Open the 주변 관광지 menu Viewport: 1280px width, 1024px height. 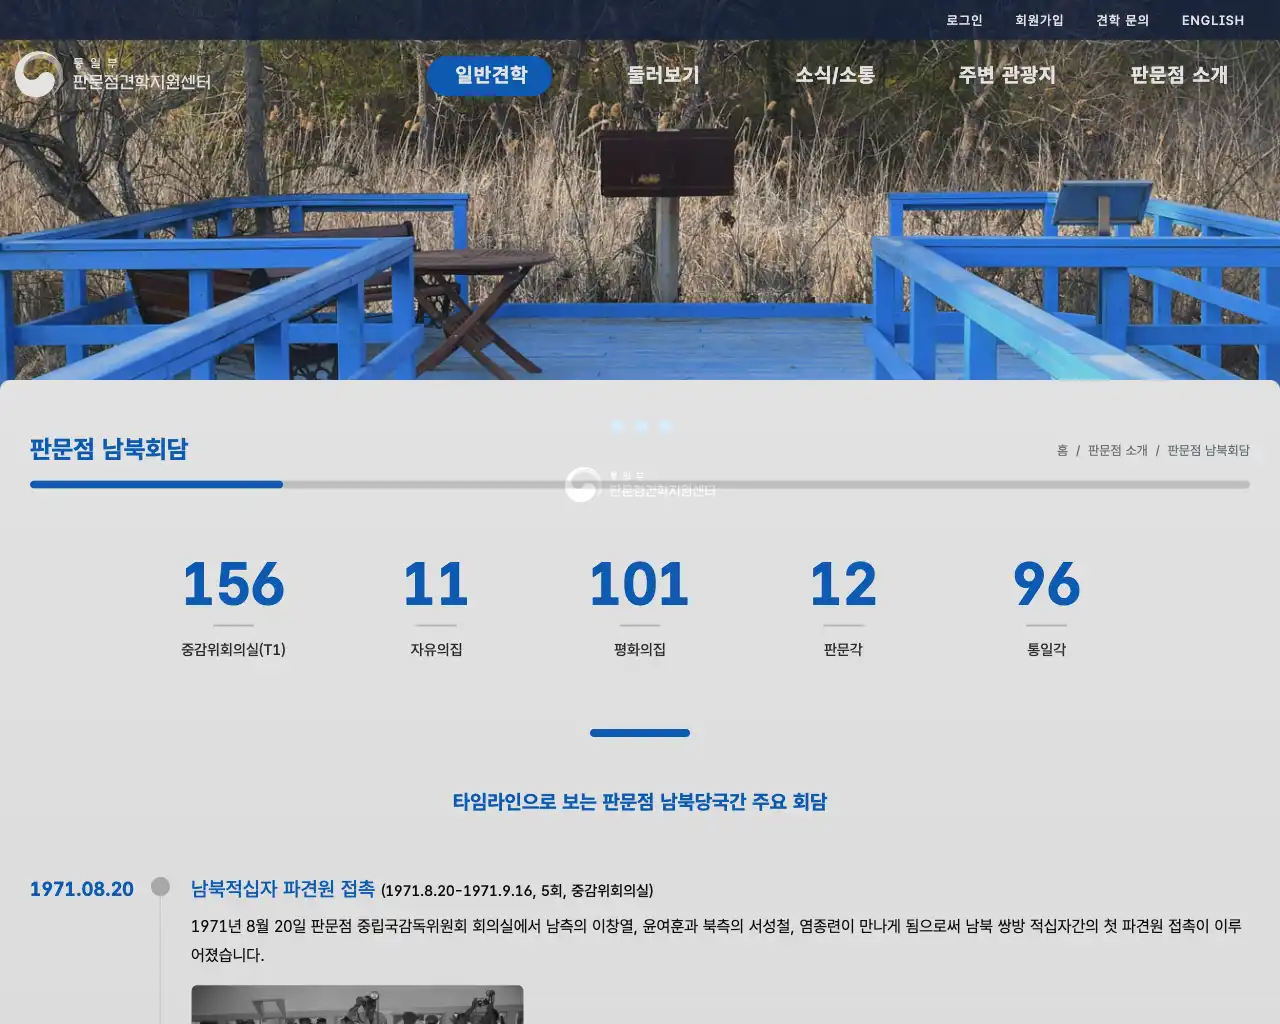(x=1007, y=75)
